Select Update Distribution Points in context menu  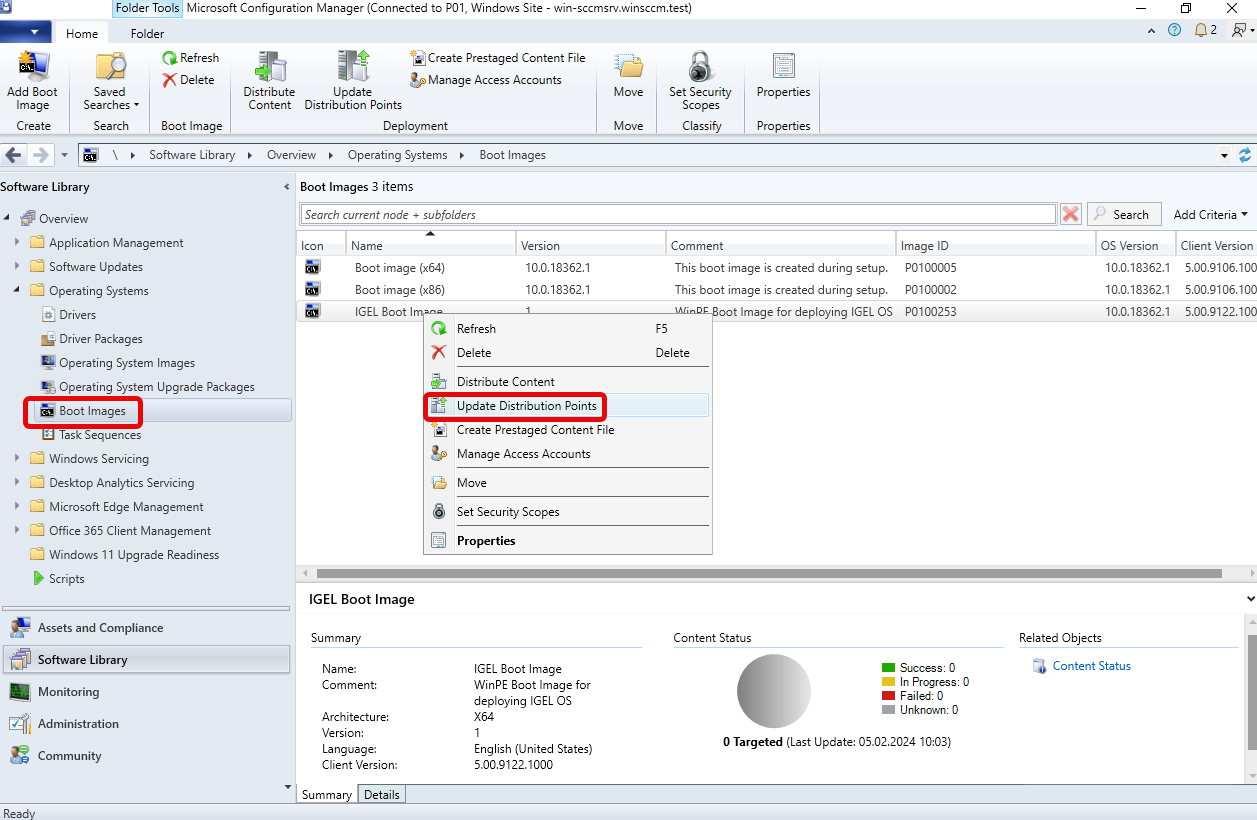tap(526, 406)
